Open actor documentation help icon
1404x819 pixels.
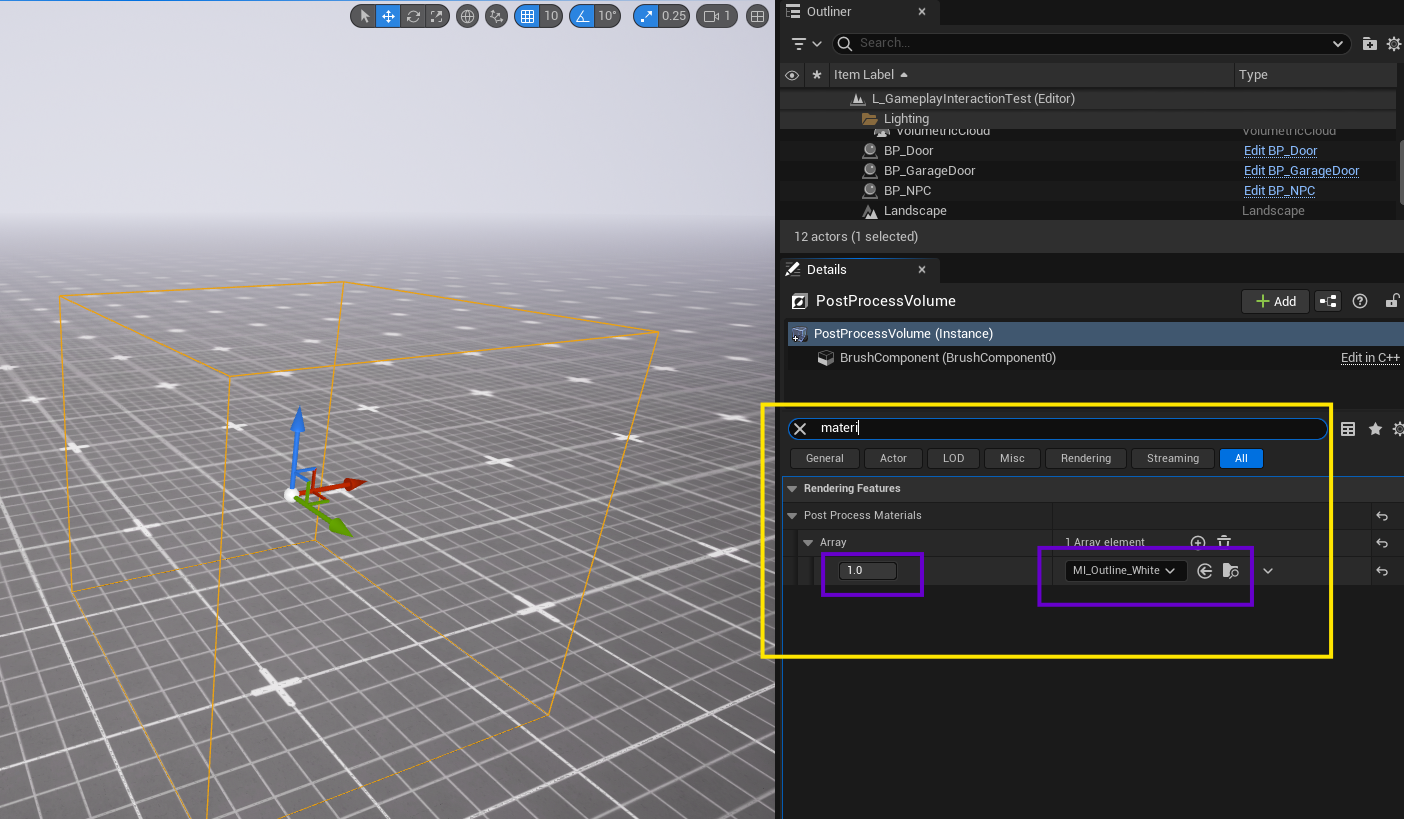[1360, 301]
